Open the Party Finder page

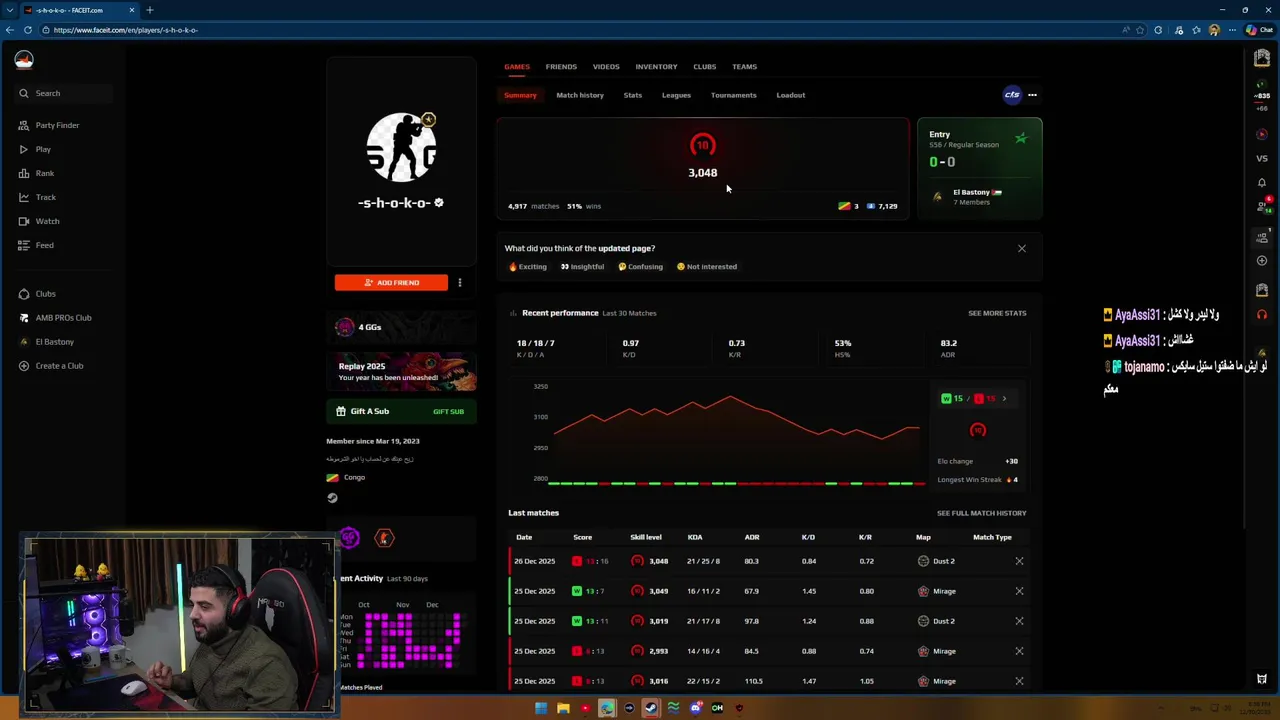click(x=48, y=125)
